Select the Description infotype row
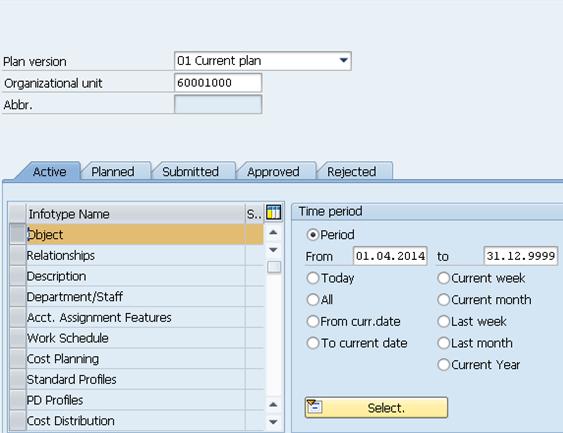Screen dimensions: 563x433 coord(145,276)
